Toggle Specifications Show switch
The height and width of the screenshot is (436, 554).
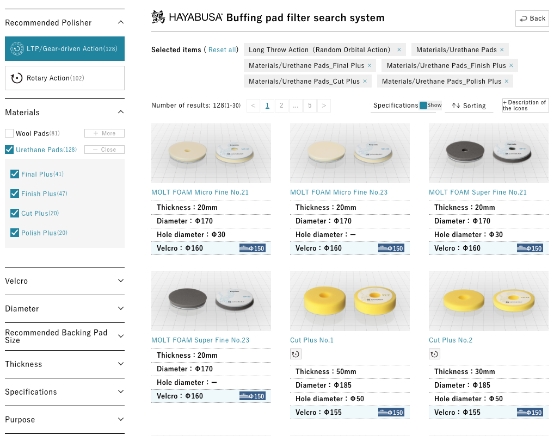click(x=430, y=105)
